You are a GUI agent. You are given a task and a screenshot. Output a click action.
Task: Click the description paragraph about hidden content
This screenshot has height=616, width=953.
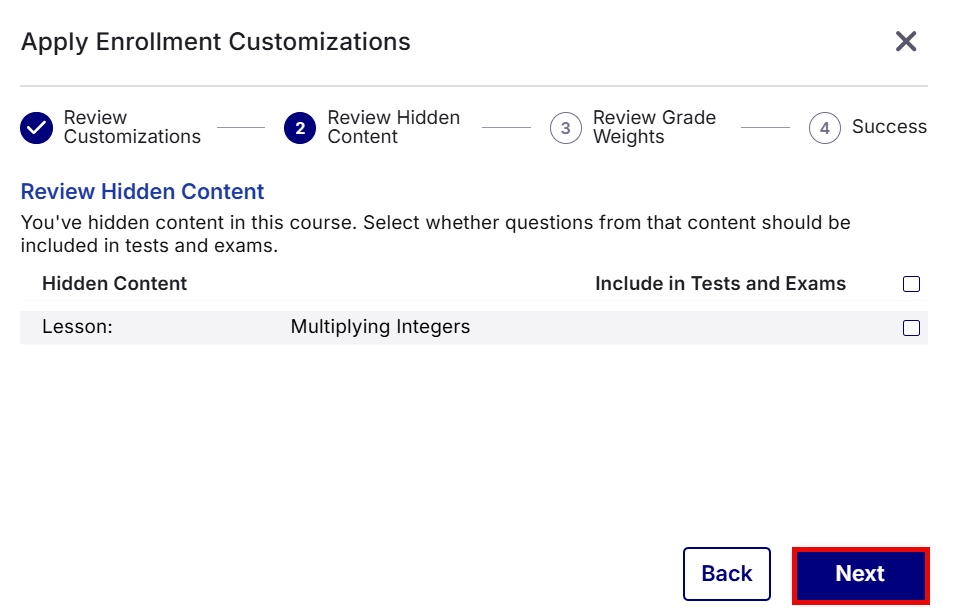click(435, 234)
